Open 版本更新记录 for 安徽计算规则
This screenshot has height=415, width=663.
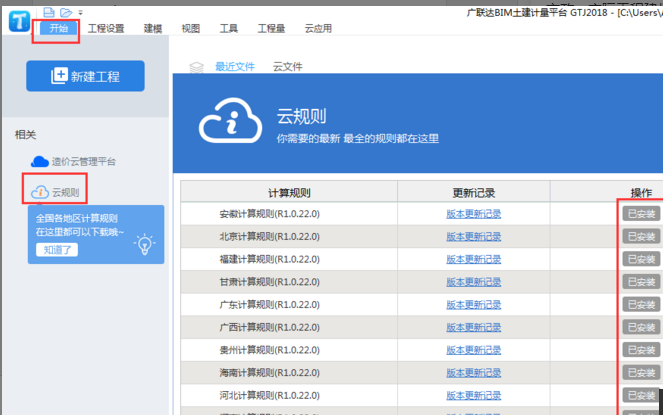(x=474, y=214)
